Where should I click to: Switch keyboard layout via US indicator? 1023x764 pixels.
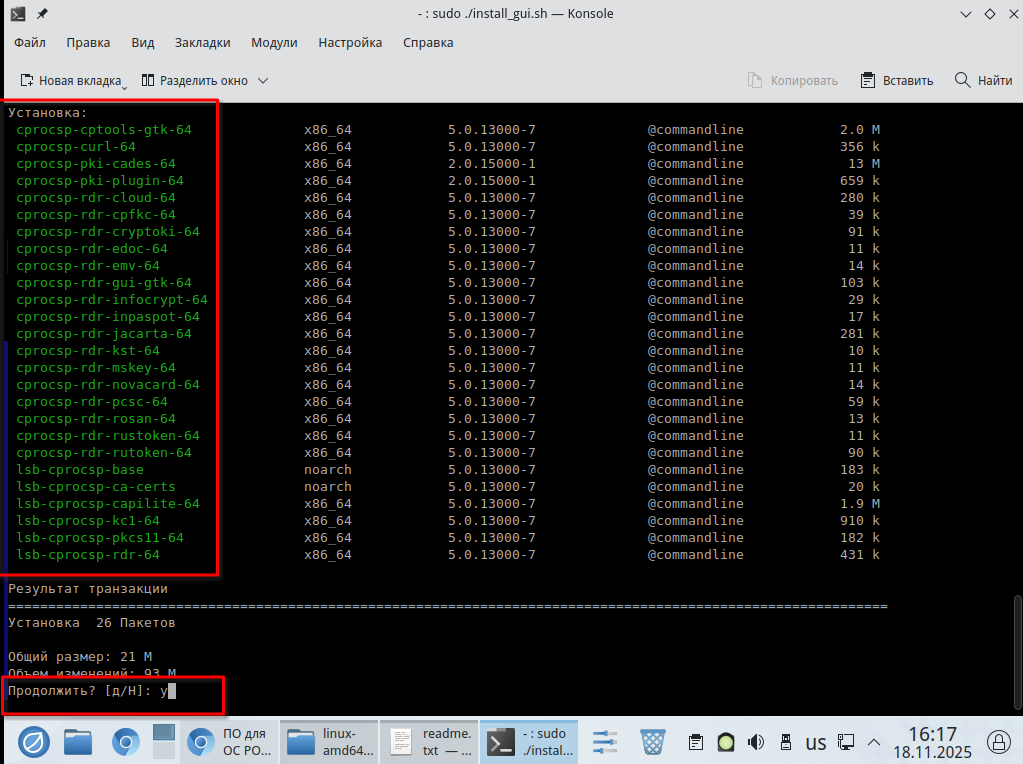pos(815,742)
